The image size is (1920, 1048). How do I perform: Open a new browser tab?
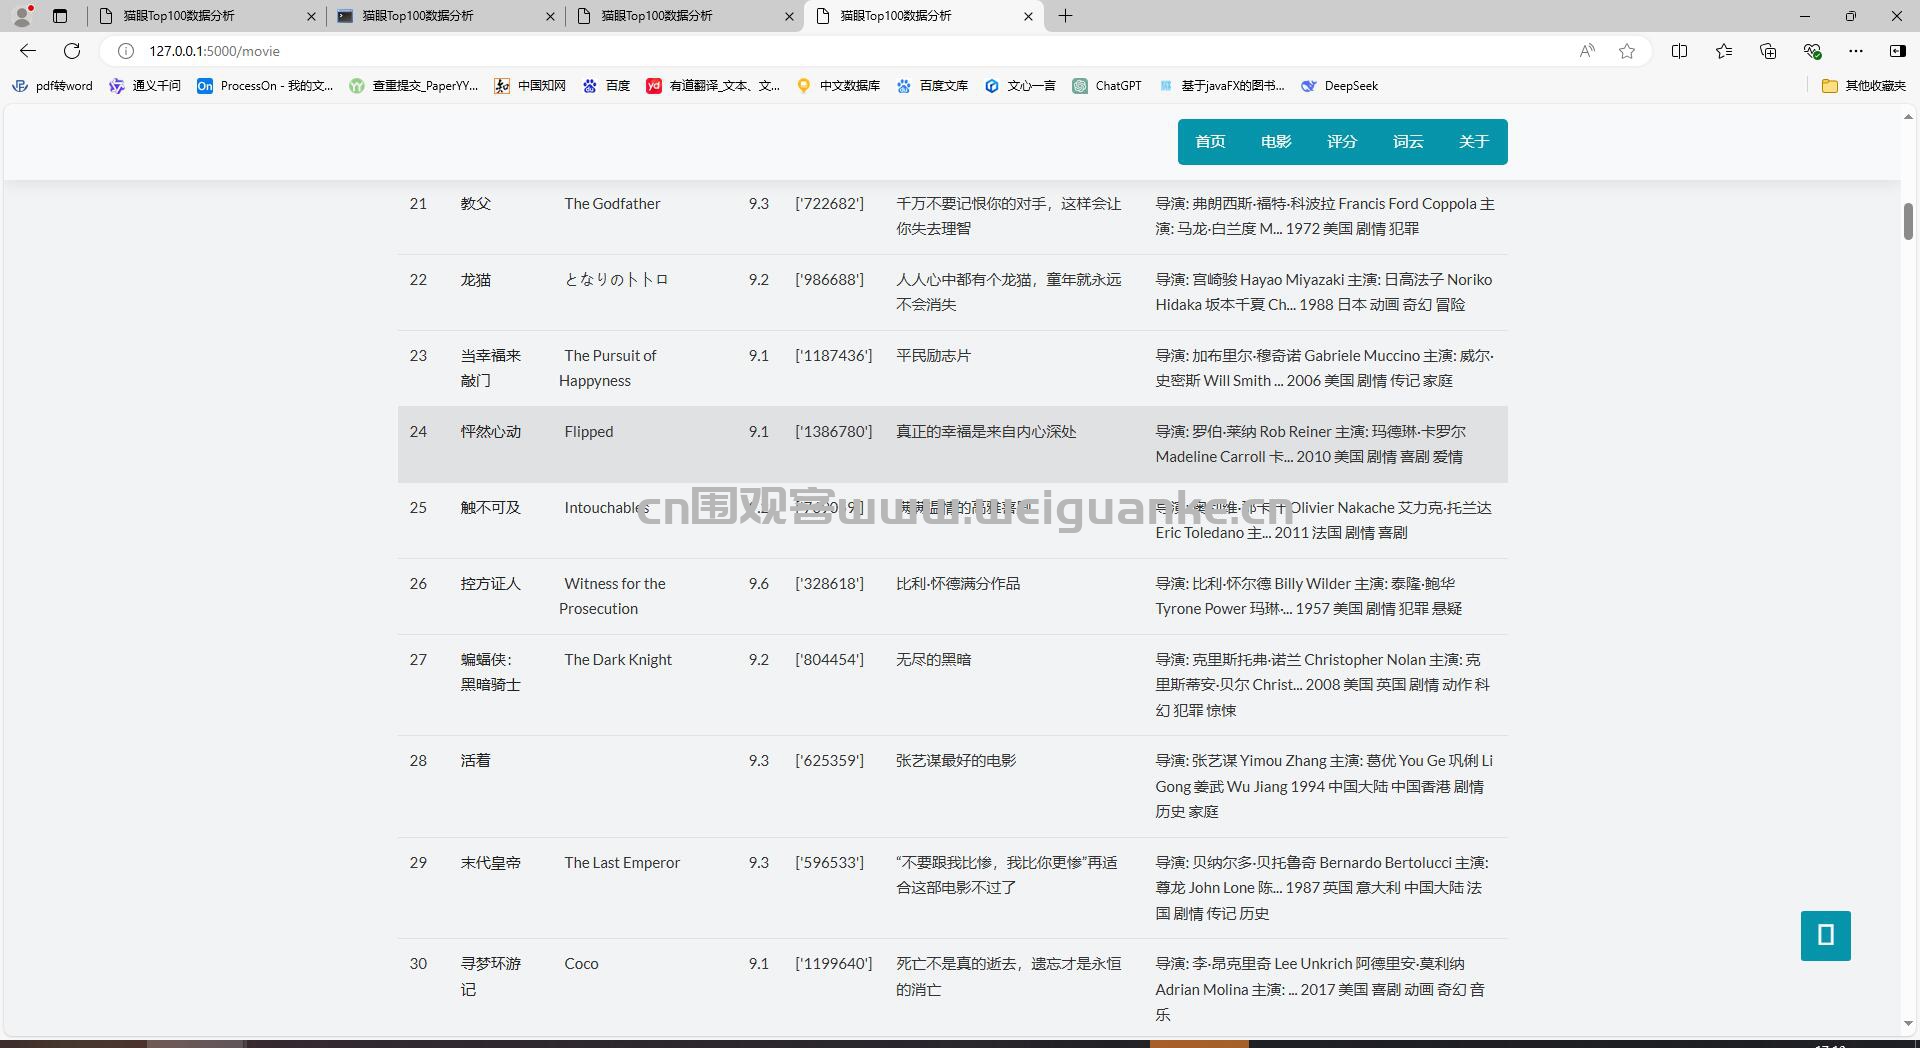1066,16
